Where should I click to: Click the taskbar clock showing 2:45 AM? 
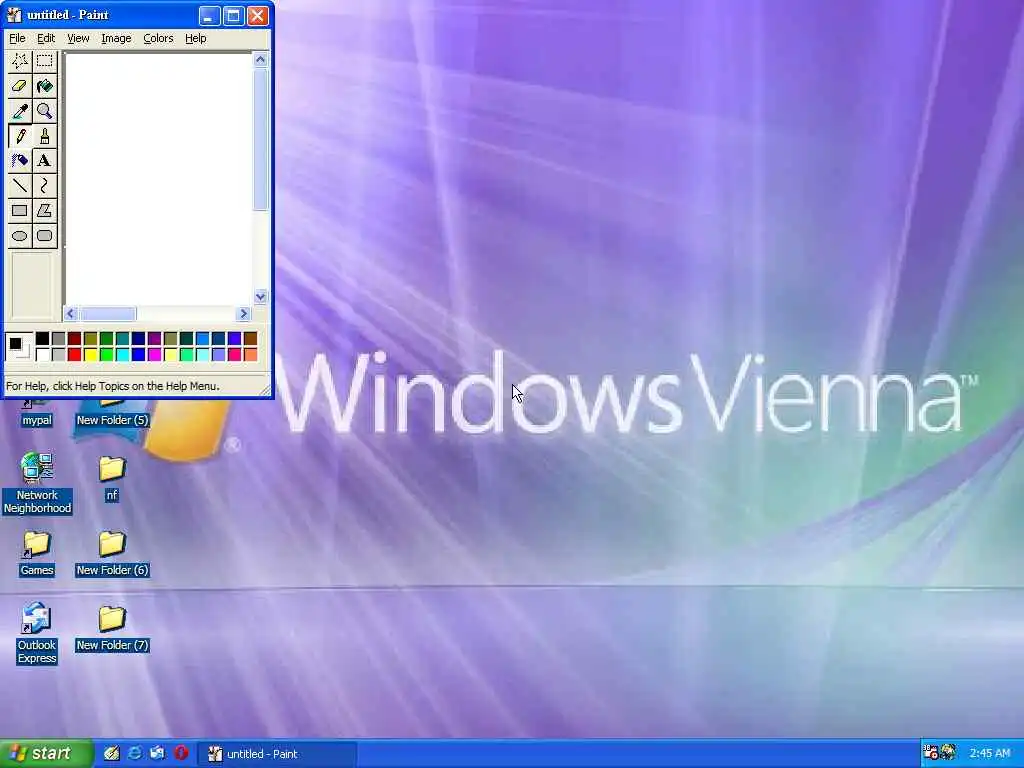coord(989,754)
